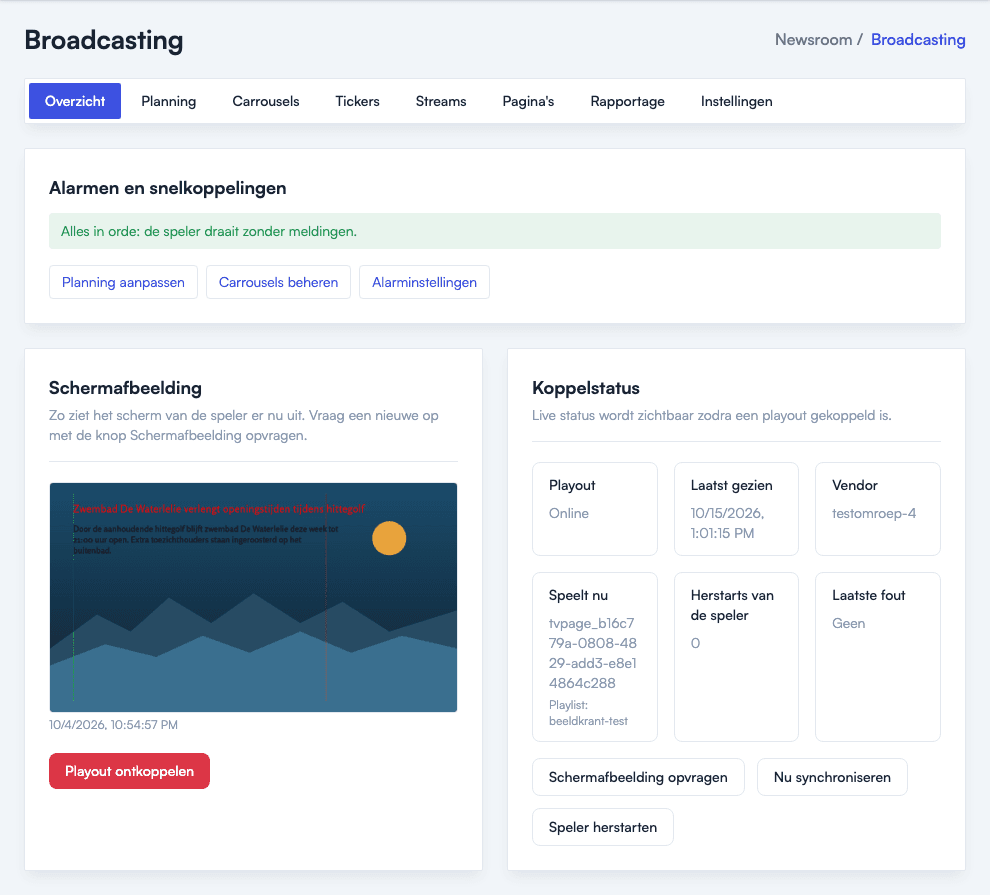Open Carrousels beheren shortcut
The image size is (990, 895).
point(278,282)
